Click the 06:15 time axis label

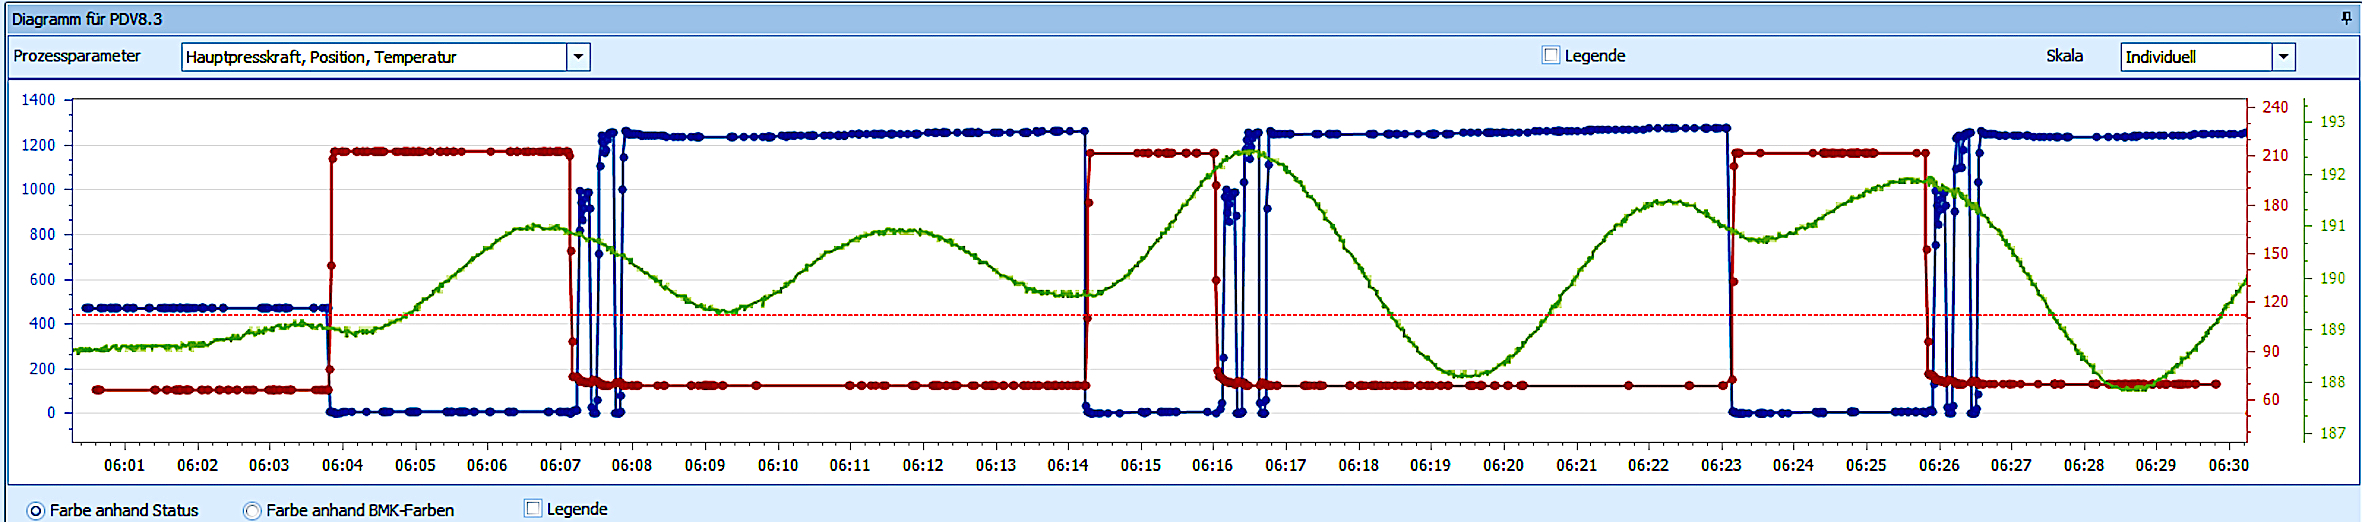click(1140, 465)
